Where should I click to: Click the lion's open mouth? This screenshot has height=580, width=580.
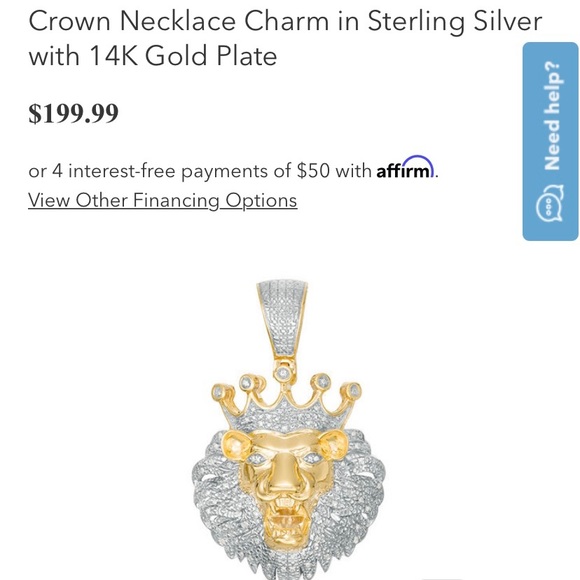(285, 516)
